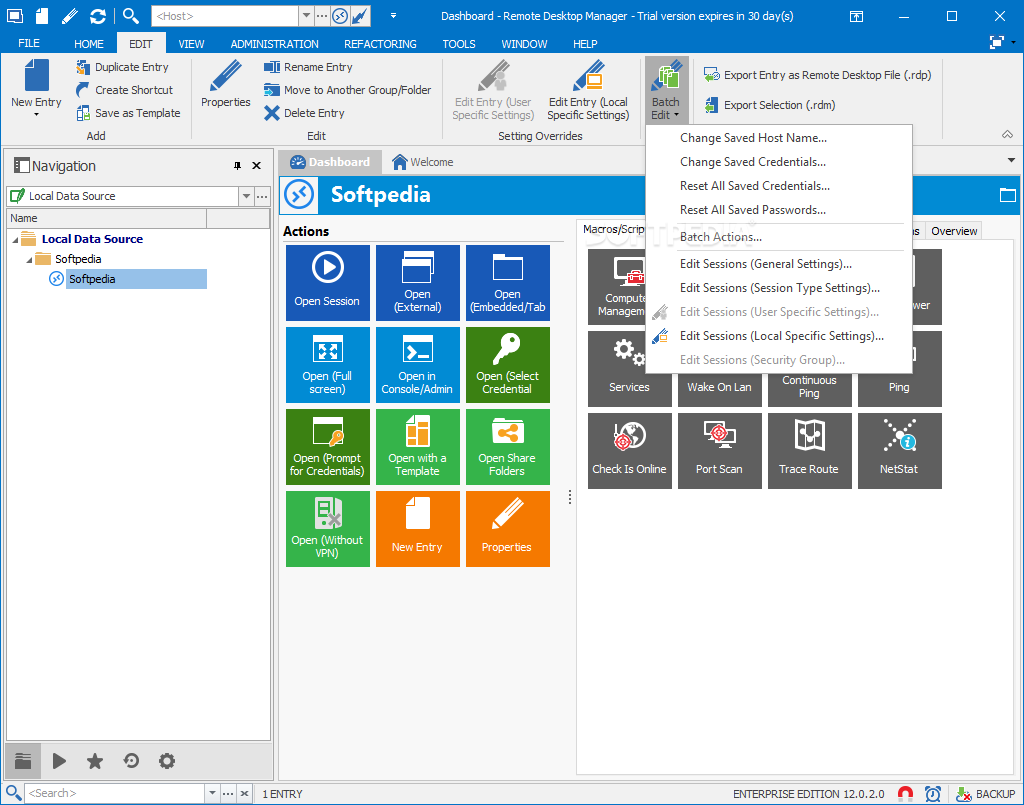Click Create Shortcut in the ribbon
The width and height of the screenshot is (1024, 805).
(x=124, y=90)
